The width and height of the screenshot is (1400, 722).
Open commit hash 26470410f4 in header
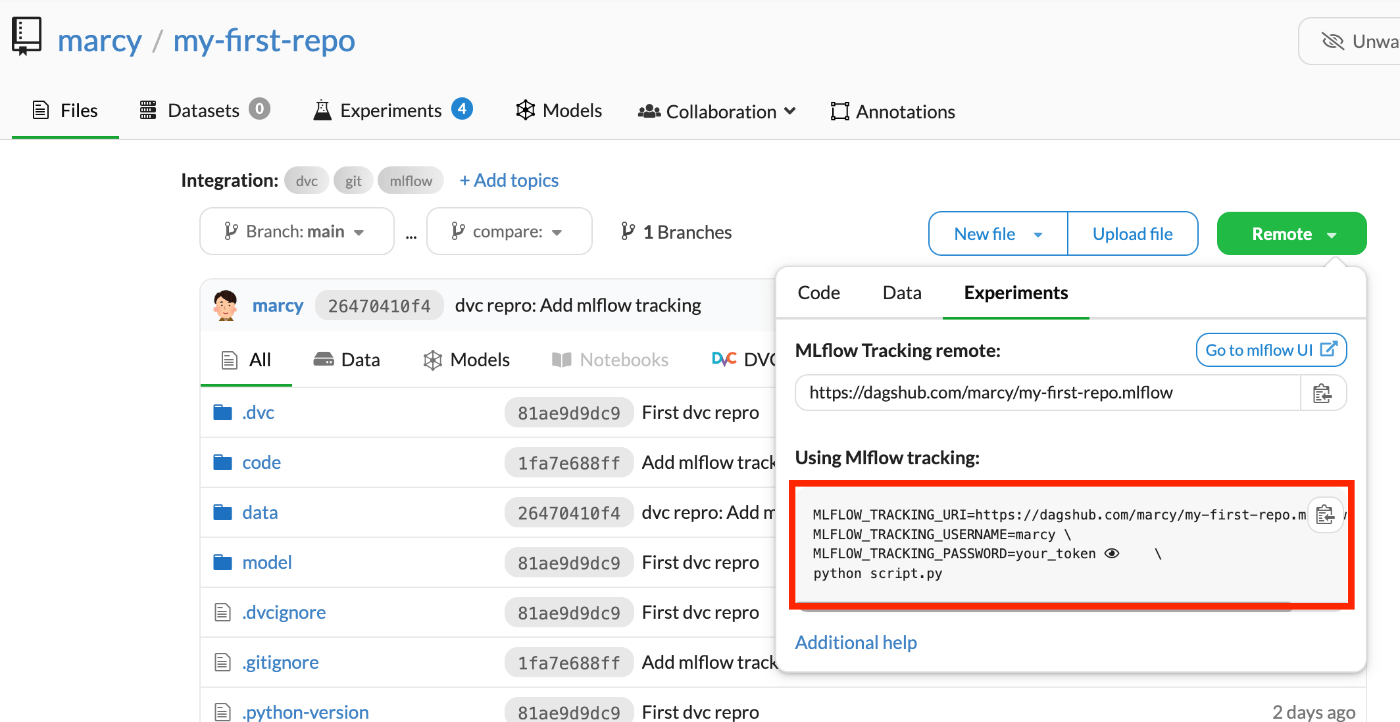[379, 306]
